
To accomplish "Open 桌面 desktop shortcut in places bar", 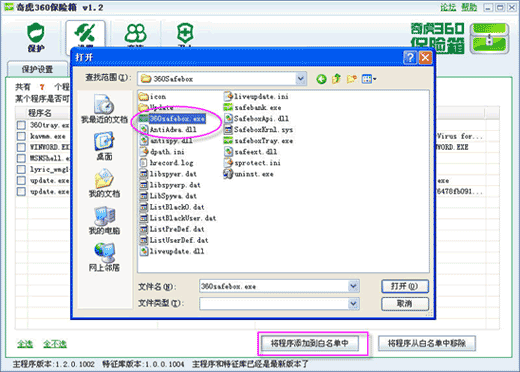I will point(104,146).
